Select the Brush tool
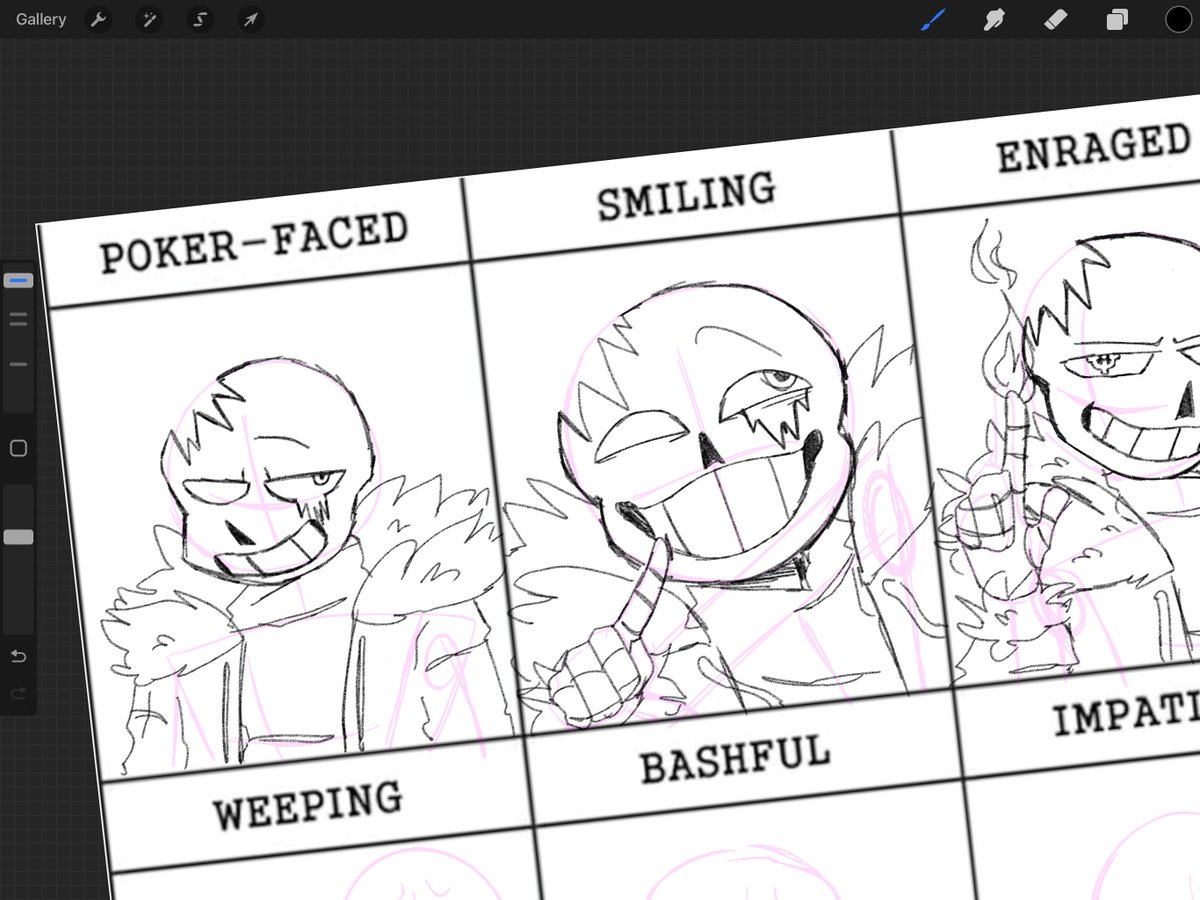This screenshot has height=900, width=1200. 933,19
